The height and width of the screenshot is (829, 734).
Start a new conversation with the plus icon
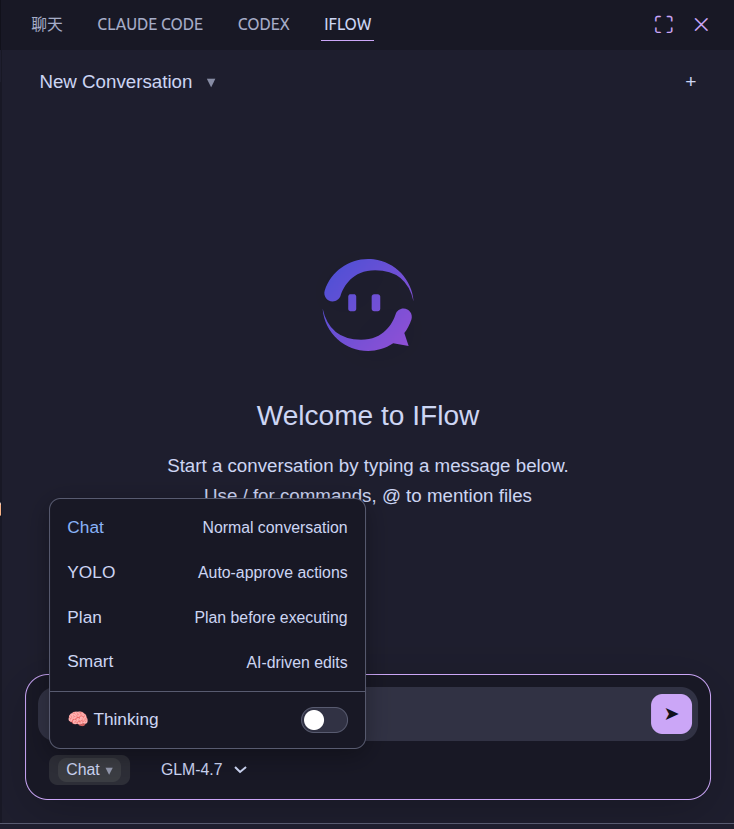[x=691, y=82]
